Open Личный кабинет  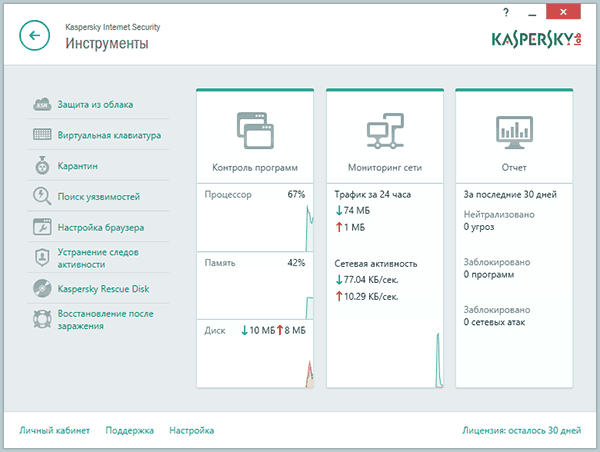(55, 431)
